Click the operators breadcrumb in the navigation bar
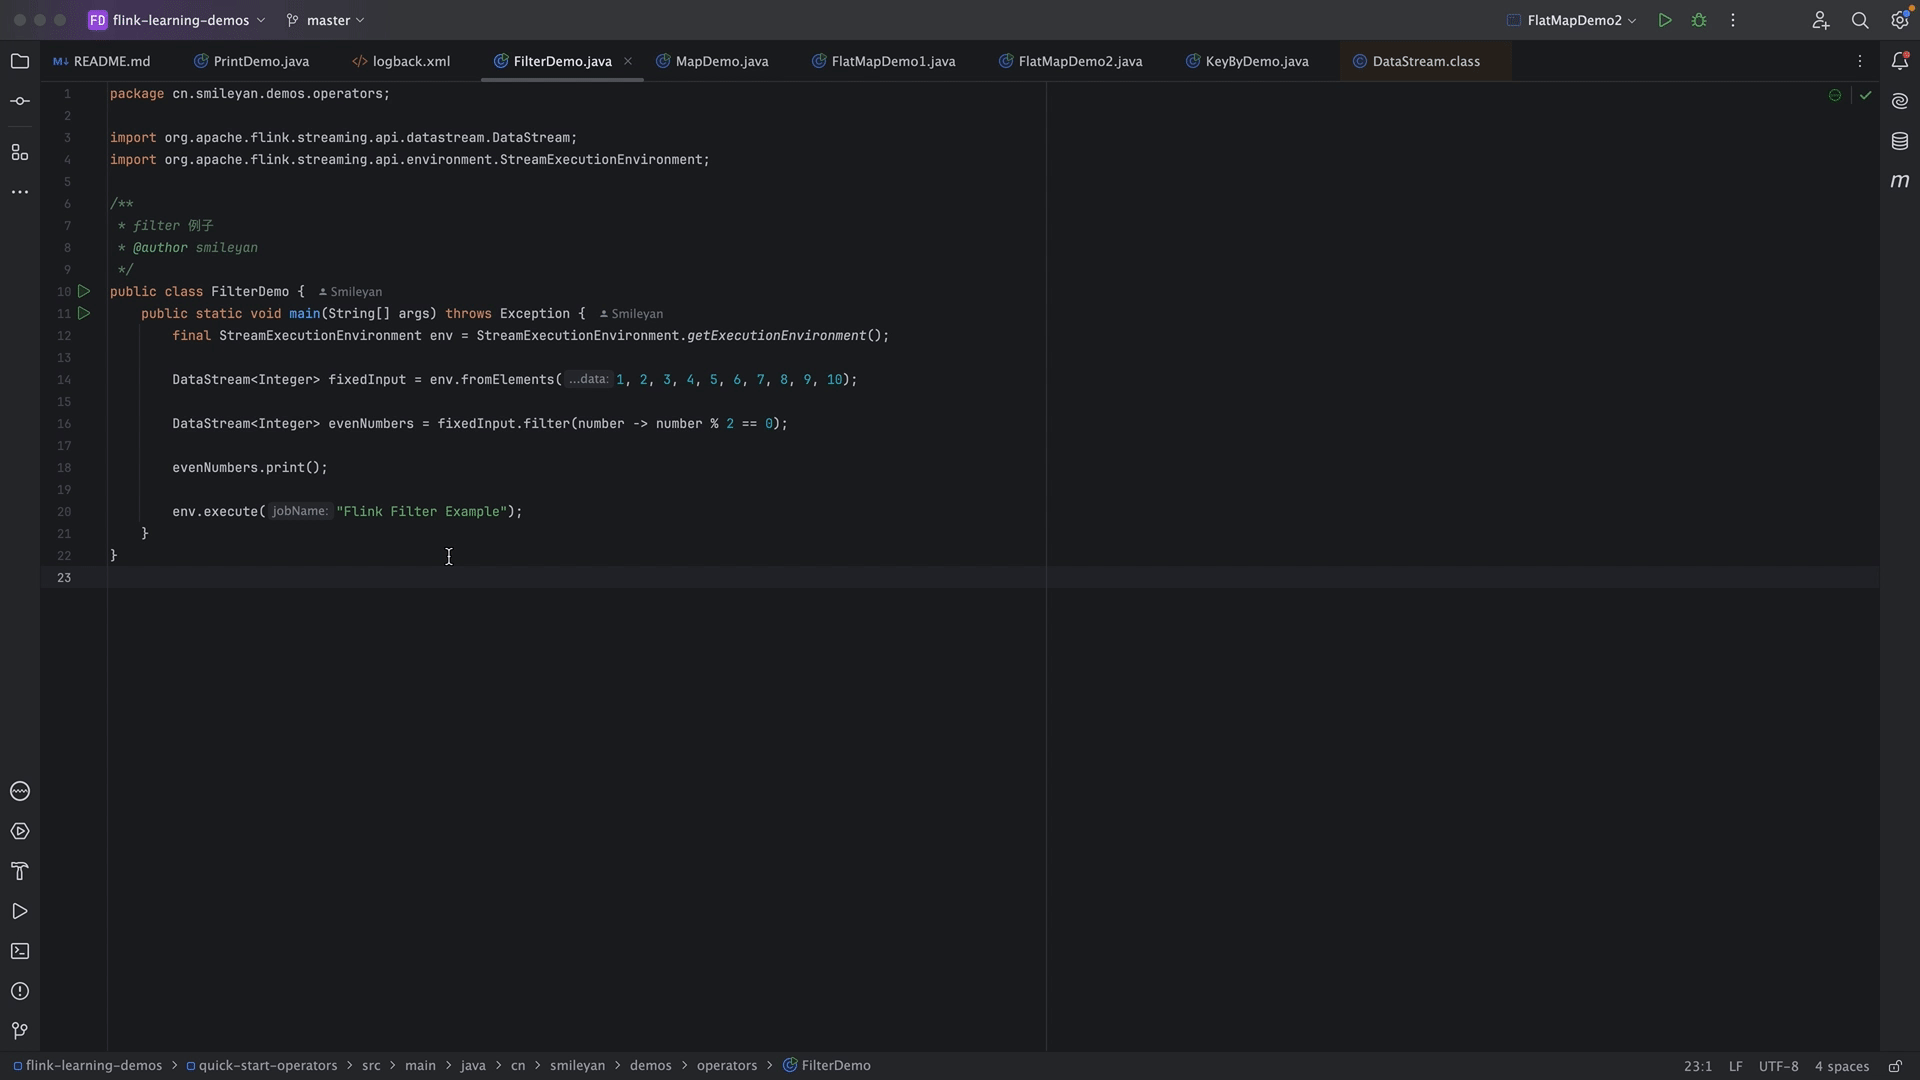This screenshot has height=1080, width=1920. [726, 1066]
